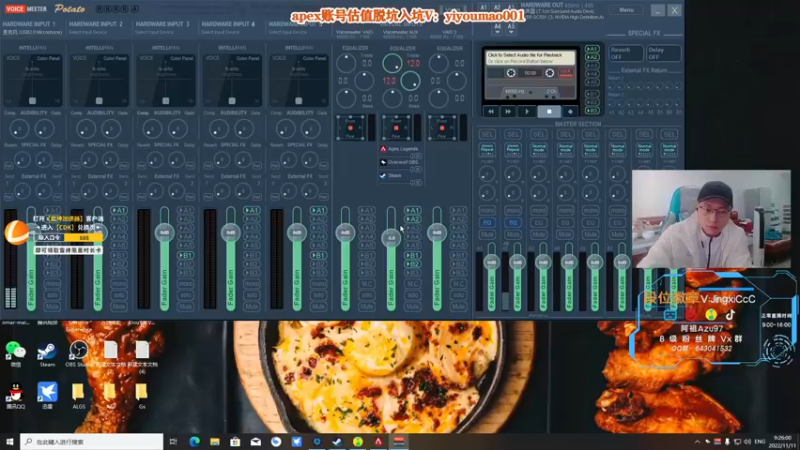Toggle recorder routing to B3
The image size is (800, 450).
(592, 110)
